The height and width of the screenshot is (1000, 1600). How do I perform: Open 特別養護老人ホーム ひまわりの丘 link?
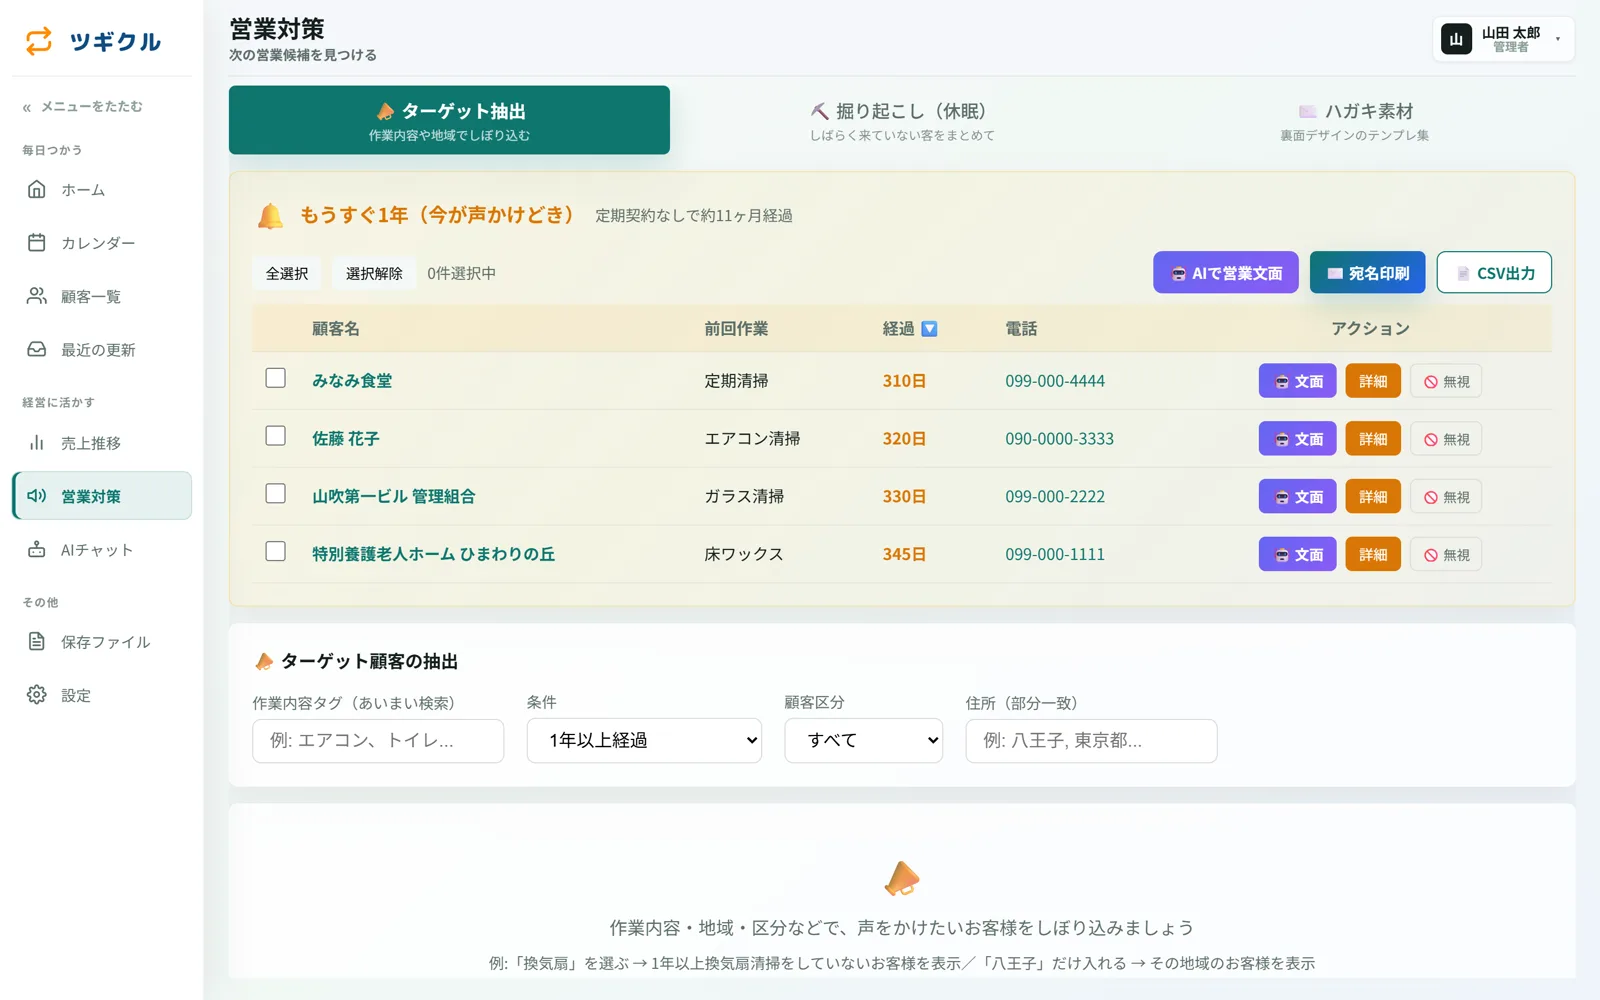coord(434,554)
